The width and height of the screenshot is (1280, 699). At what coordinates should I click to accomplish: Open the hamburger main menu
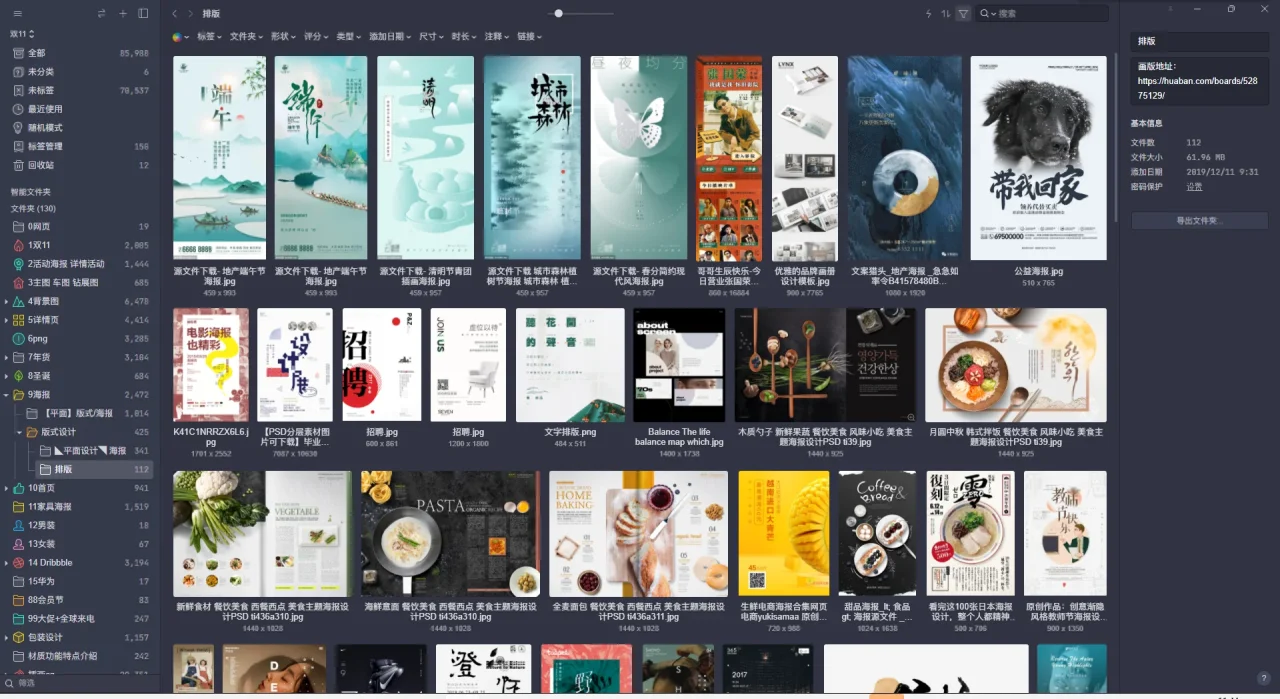[x=18, y=14]
